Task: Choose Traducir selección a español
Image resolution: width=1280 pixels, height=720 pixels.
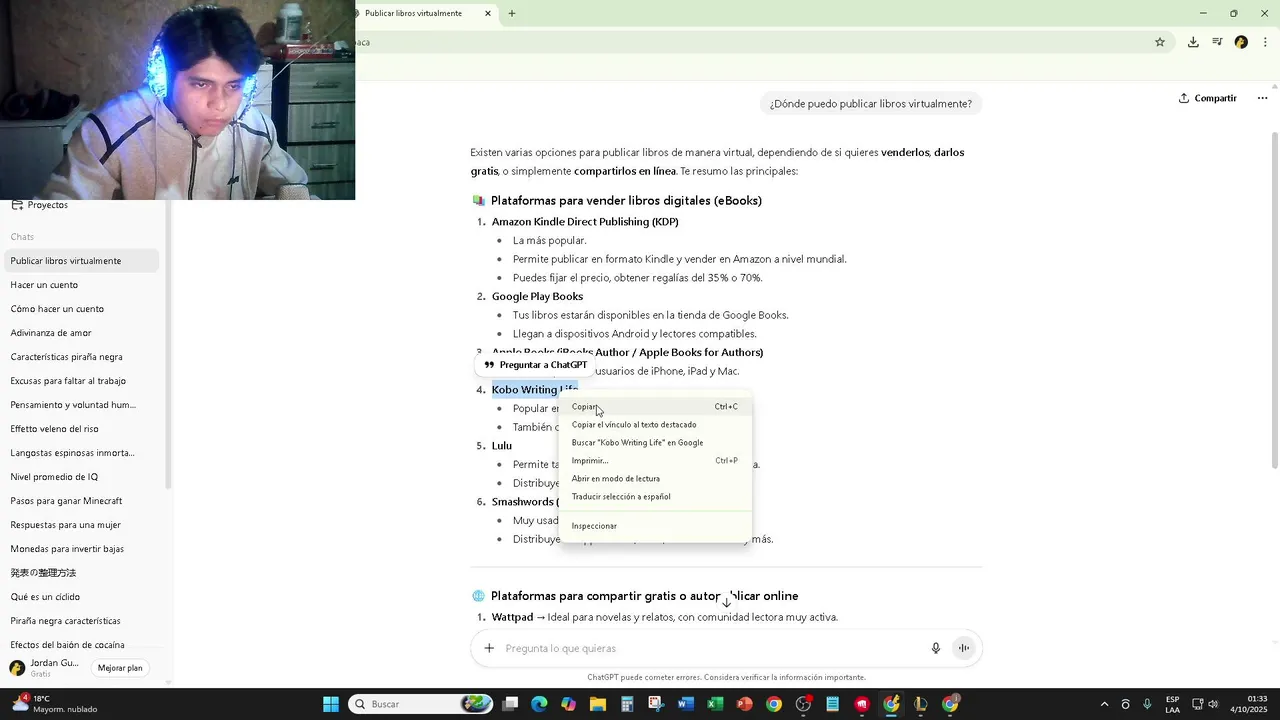Action: point(655,497)
